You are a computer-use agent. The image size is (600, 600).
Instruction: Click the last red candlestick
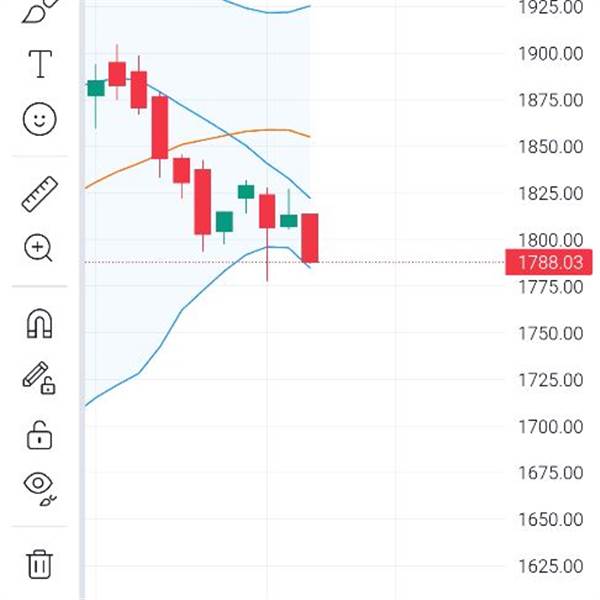pos(310,238)
